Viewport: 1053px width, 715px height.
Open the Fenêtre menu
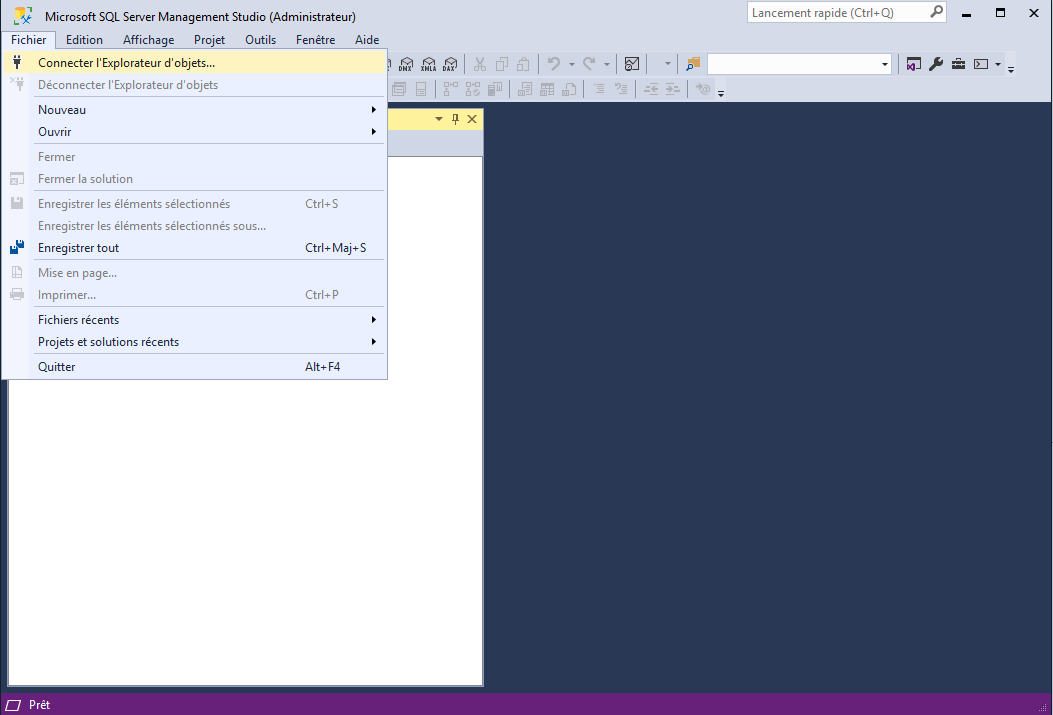click(316, 40)
